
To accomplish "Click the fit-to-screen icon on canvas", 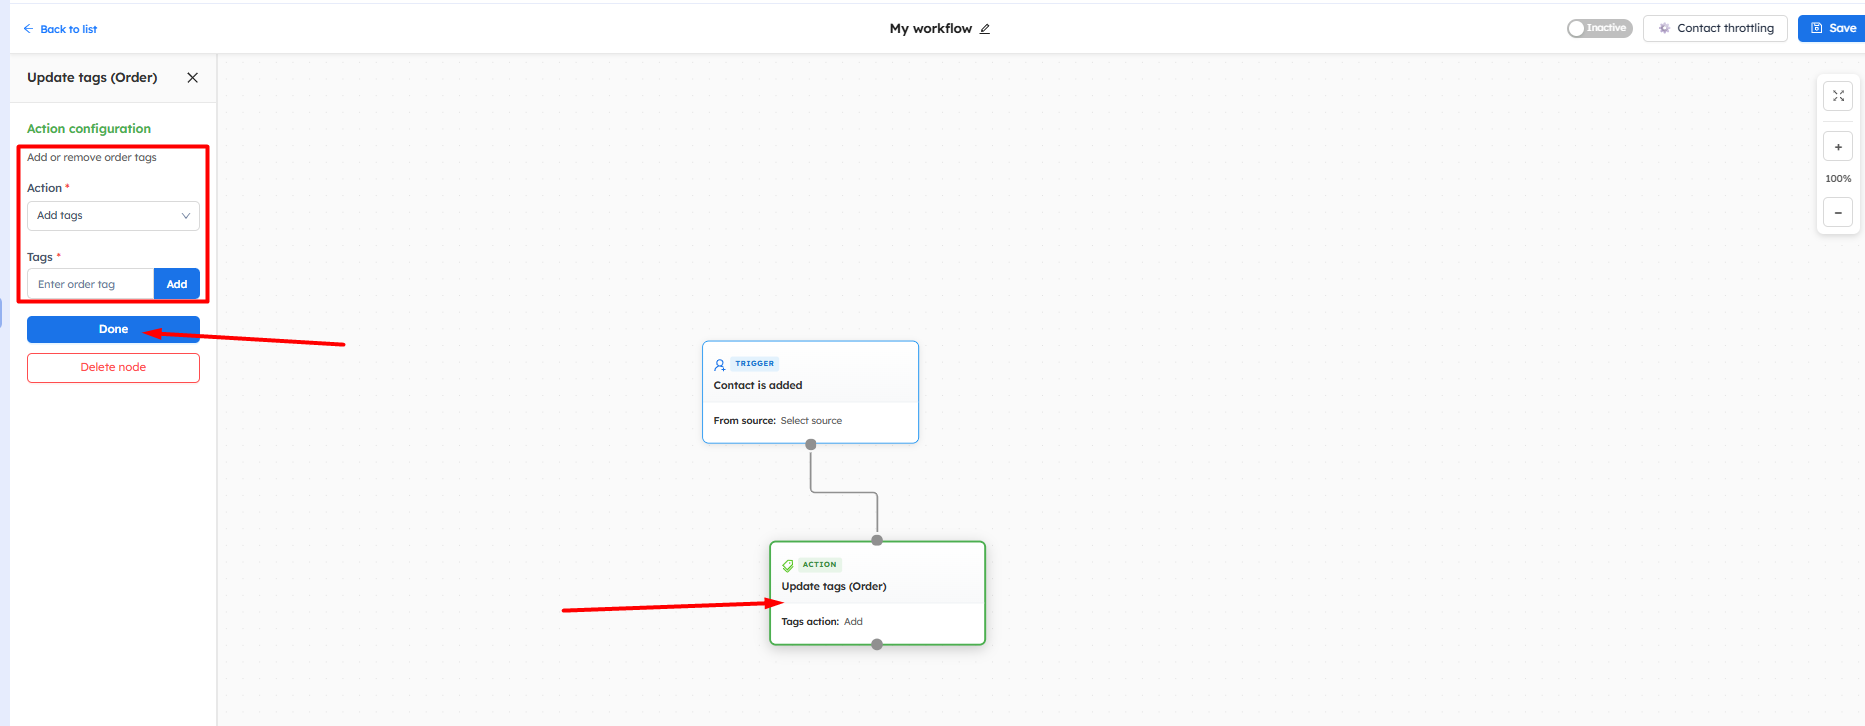I will 1838,96.
